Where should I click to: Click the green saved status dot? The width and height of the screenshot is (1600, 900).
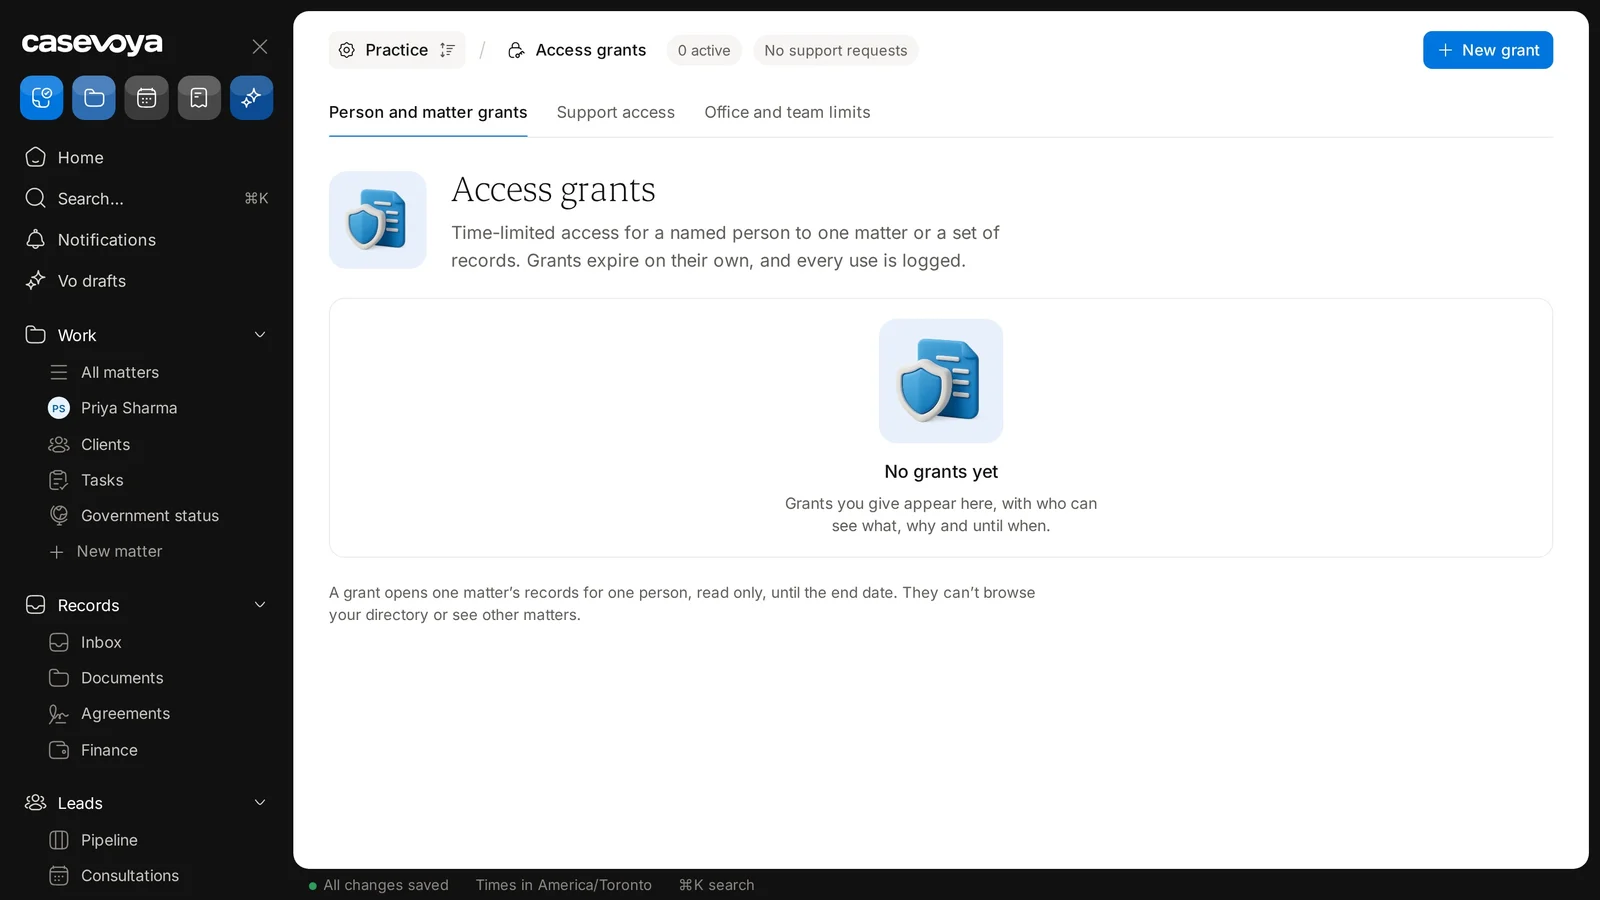[x=313, y=886]
